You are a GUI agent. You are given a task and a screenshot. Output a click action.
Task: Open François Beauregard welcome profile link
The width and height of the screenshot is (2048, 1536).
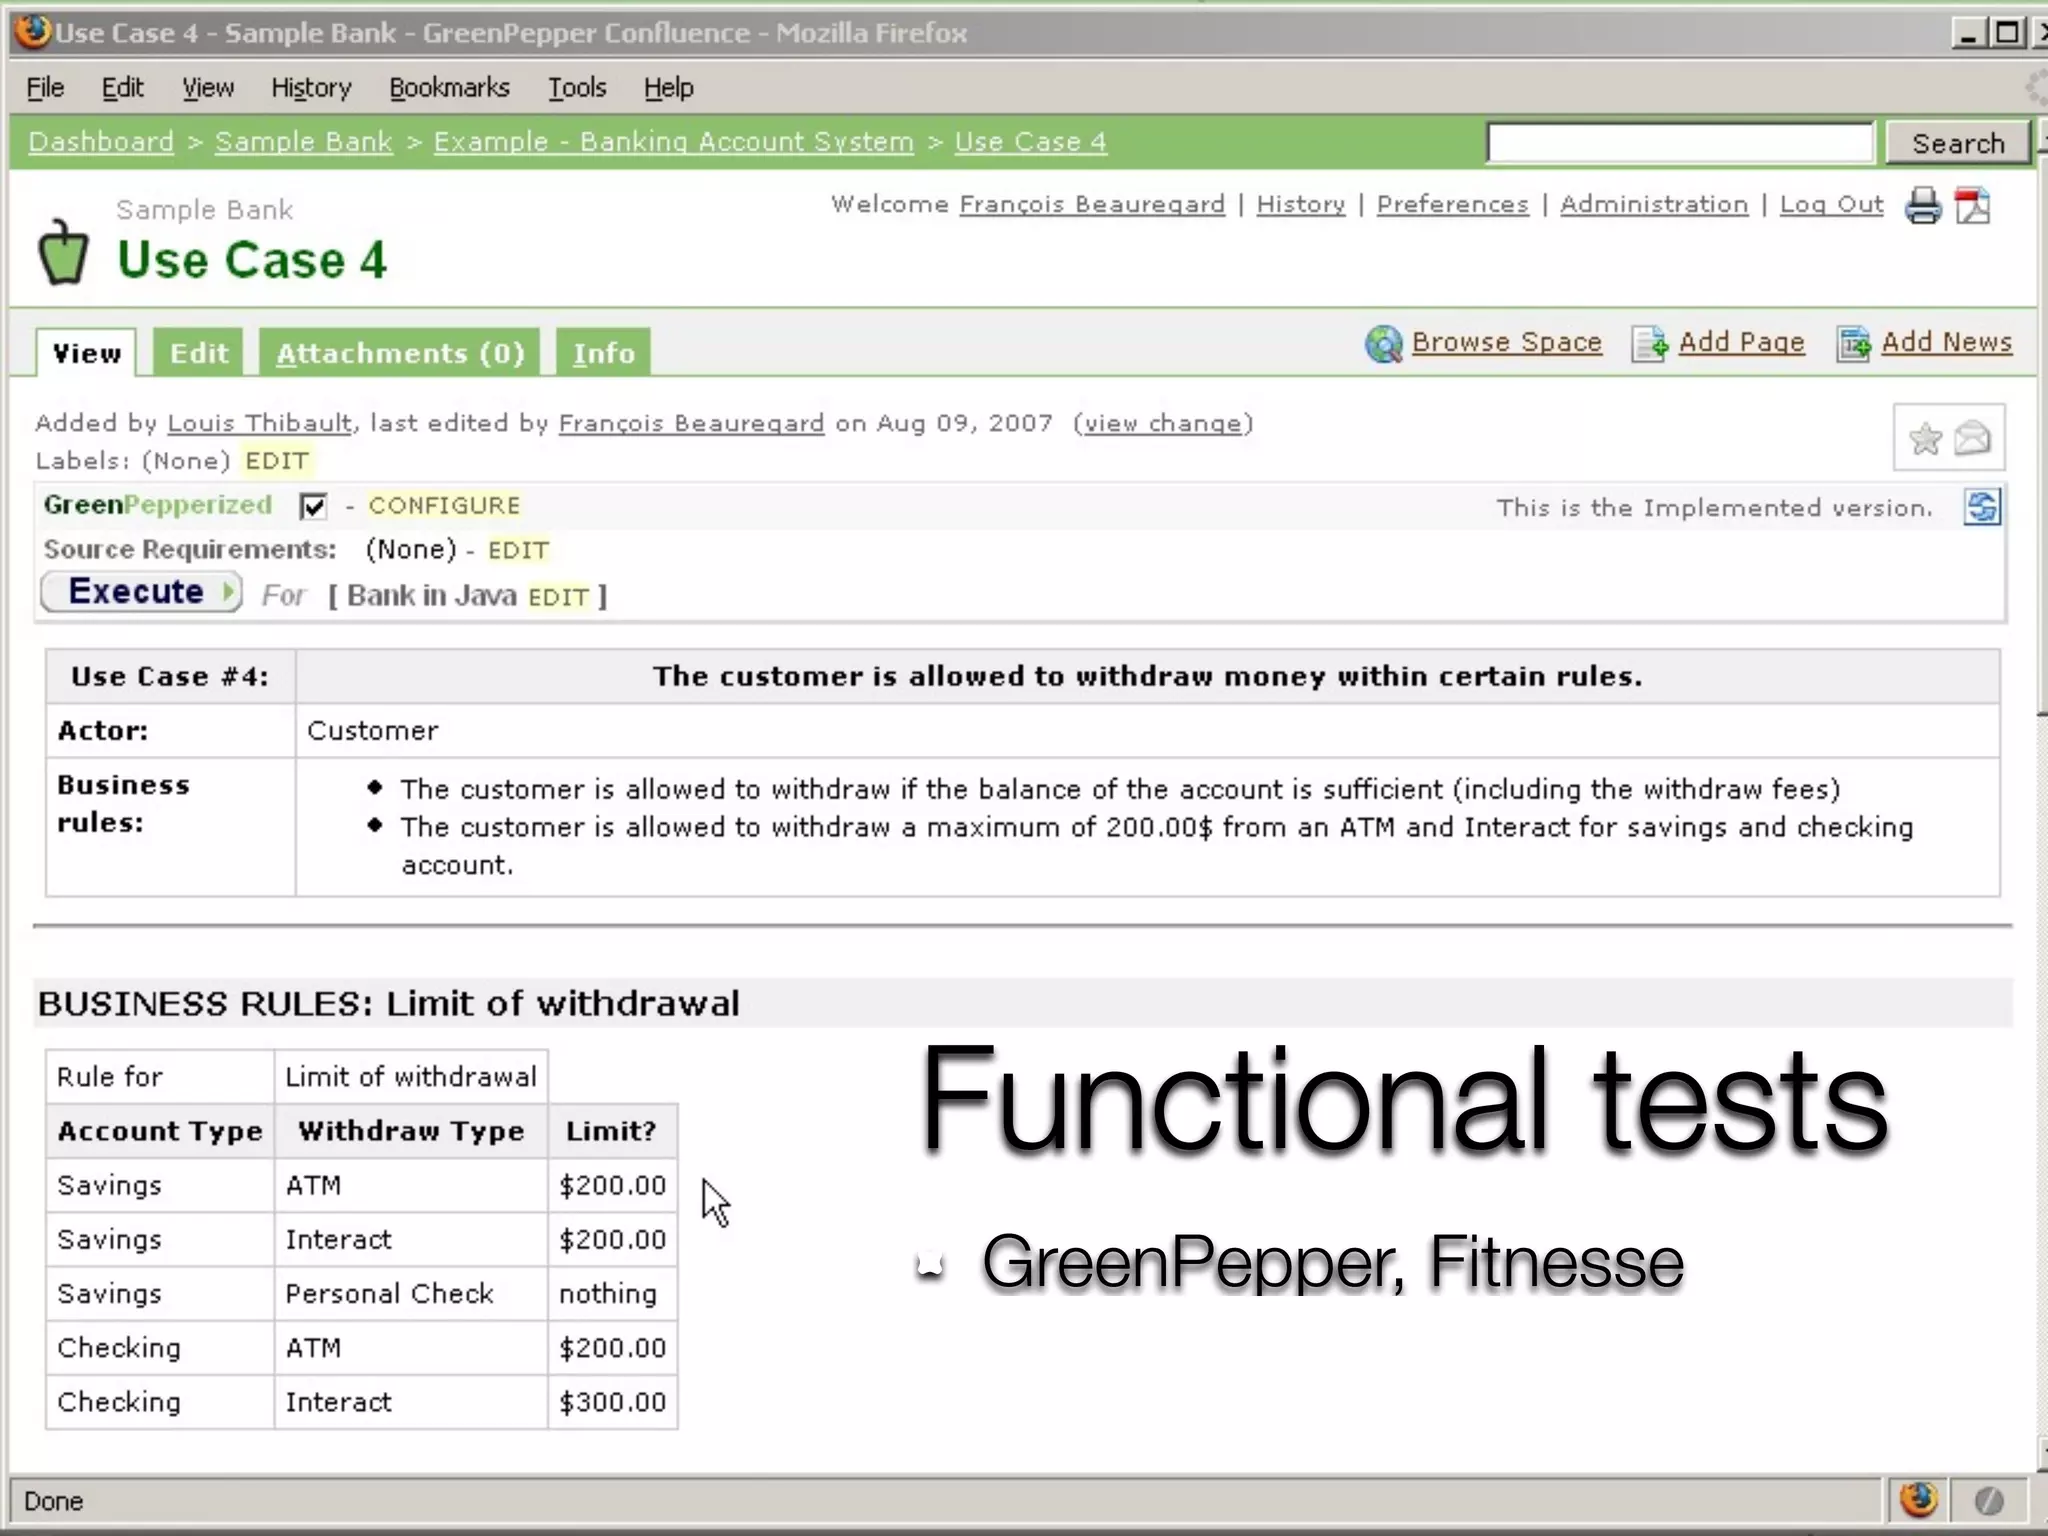point(1092,204)
